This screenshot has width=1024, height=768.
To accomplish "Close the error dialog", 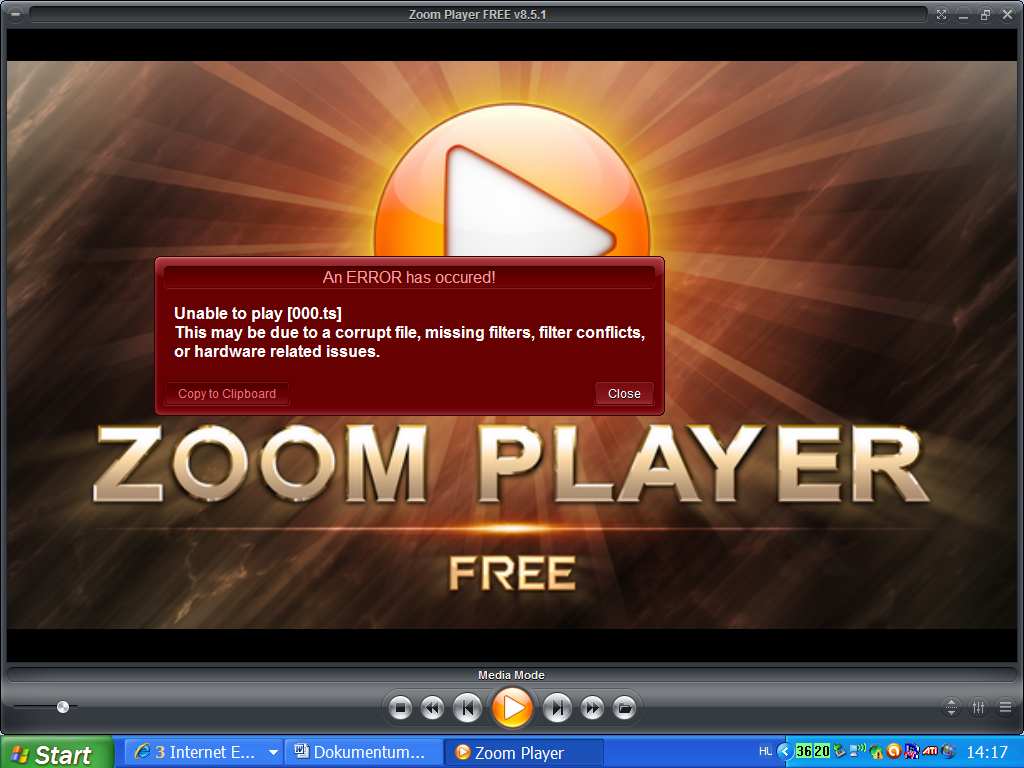I will click(624, 394).
